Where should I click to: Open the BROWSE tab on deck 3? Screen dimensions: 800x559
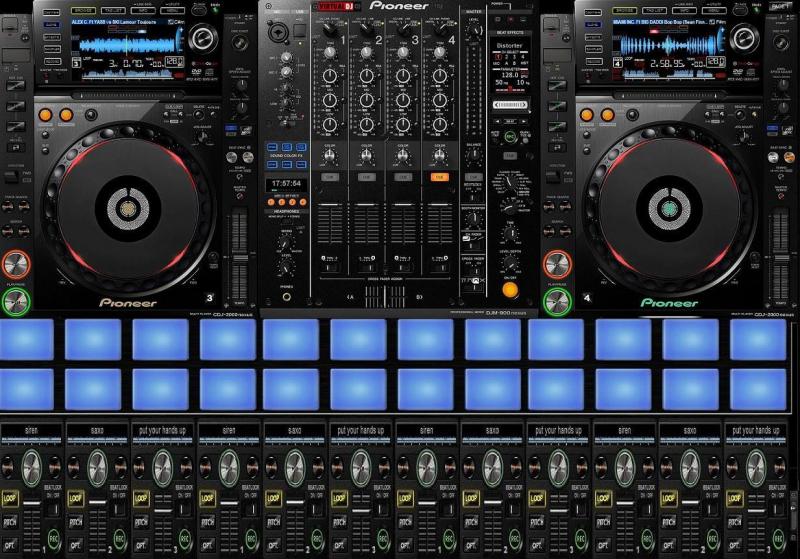tap(84, 10)
